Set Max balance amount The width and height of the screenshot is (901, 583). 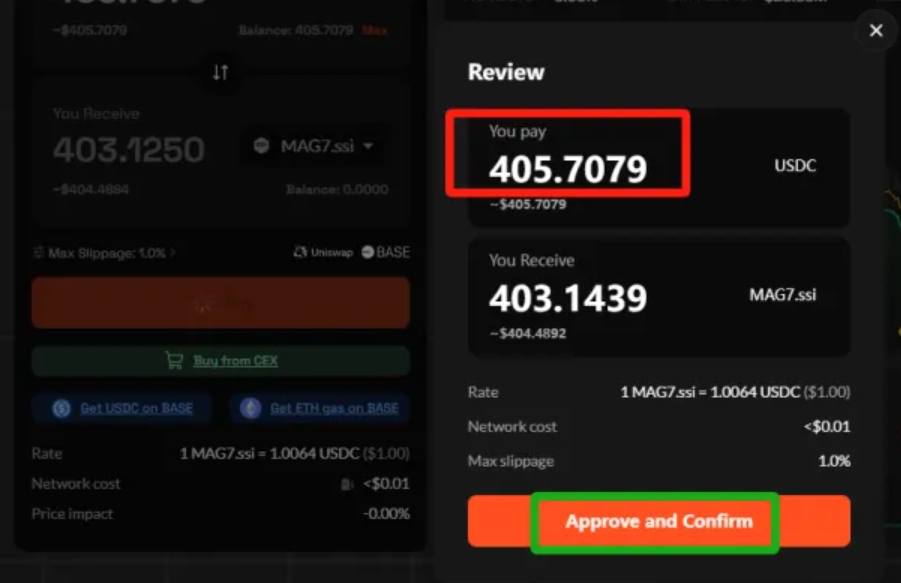pyautogui.click(x=375, y=30)
